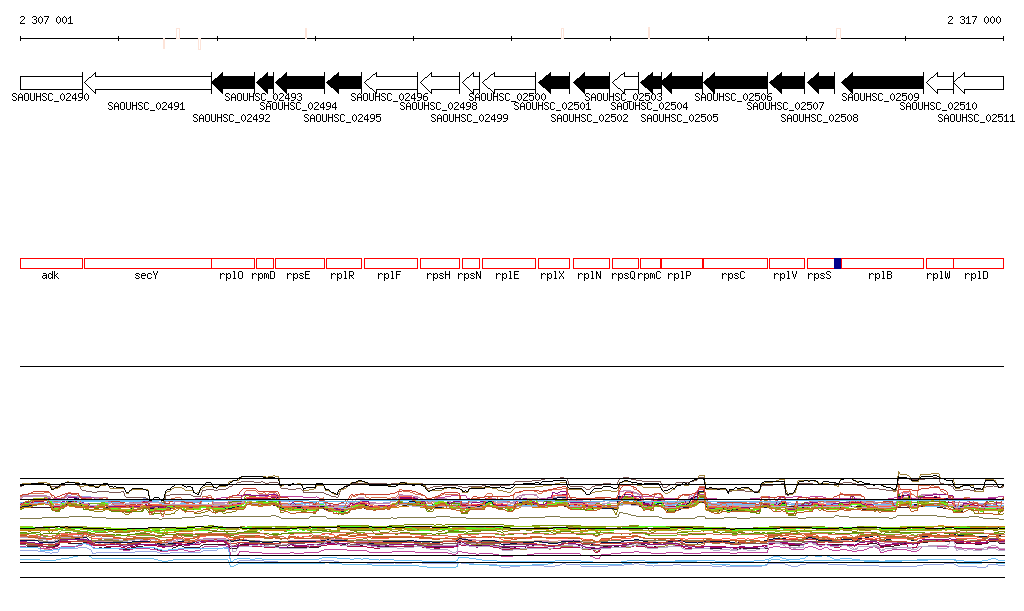Screen dimensions: 1024x611
Task: Click the 'SAOUHSC_02505' text label
Action: point(679,118)
